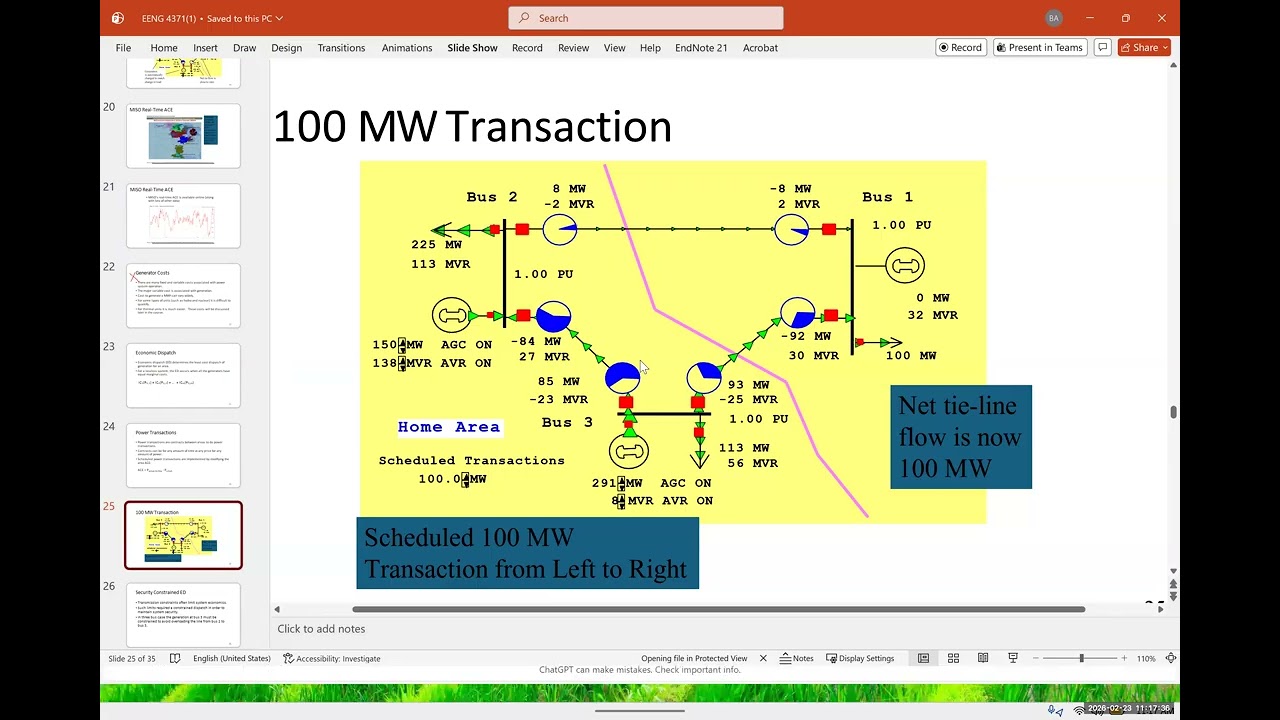Click the 'Bus 2' label in diagram
This screenshot has width=1280, height=720.
(x=492, y=197)
